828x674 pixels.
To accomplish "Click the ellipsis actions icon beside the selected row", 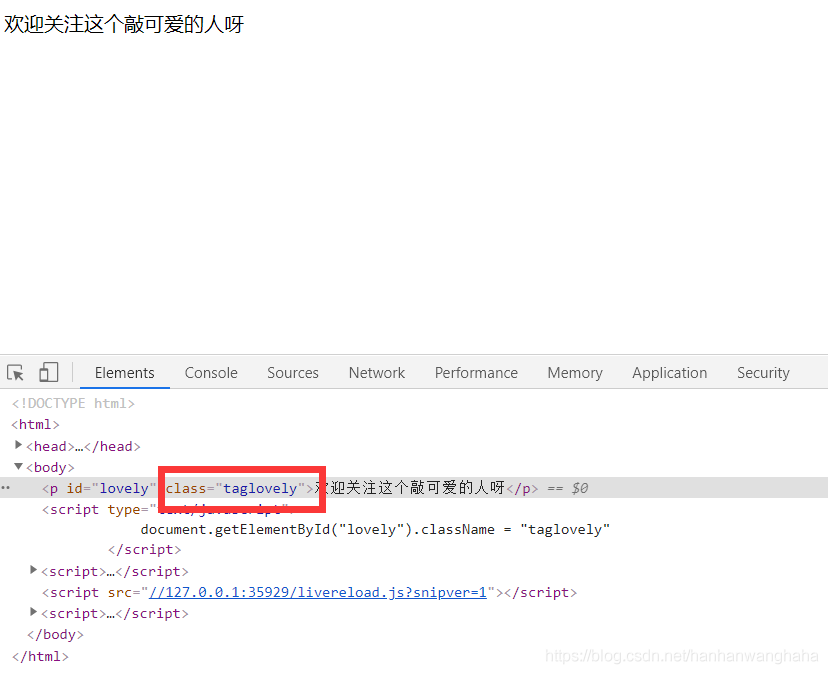I will (x=5, y=488).
